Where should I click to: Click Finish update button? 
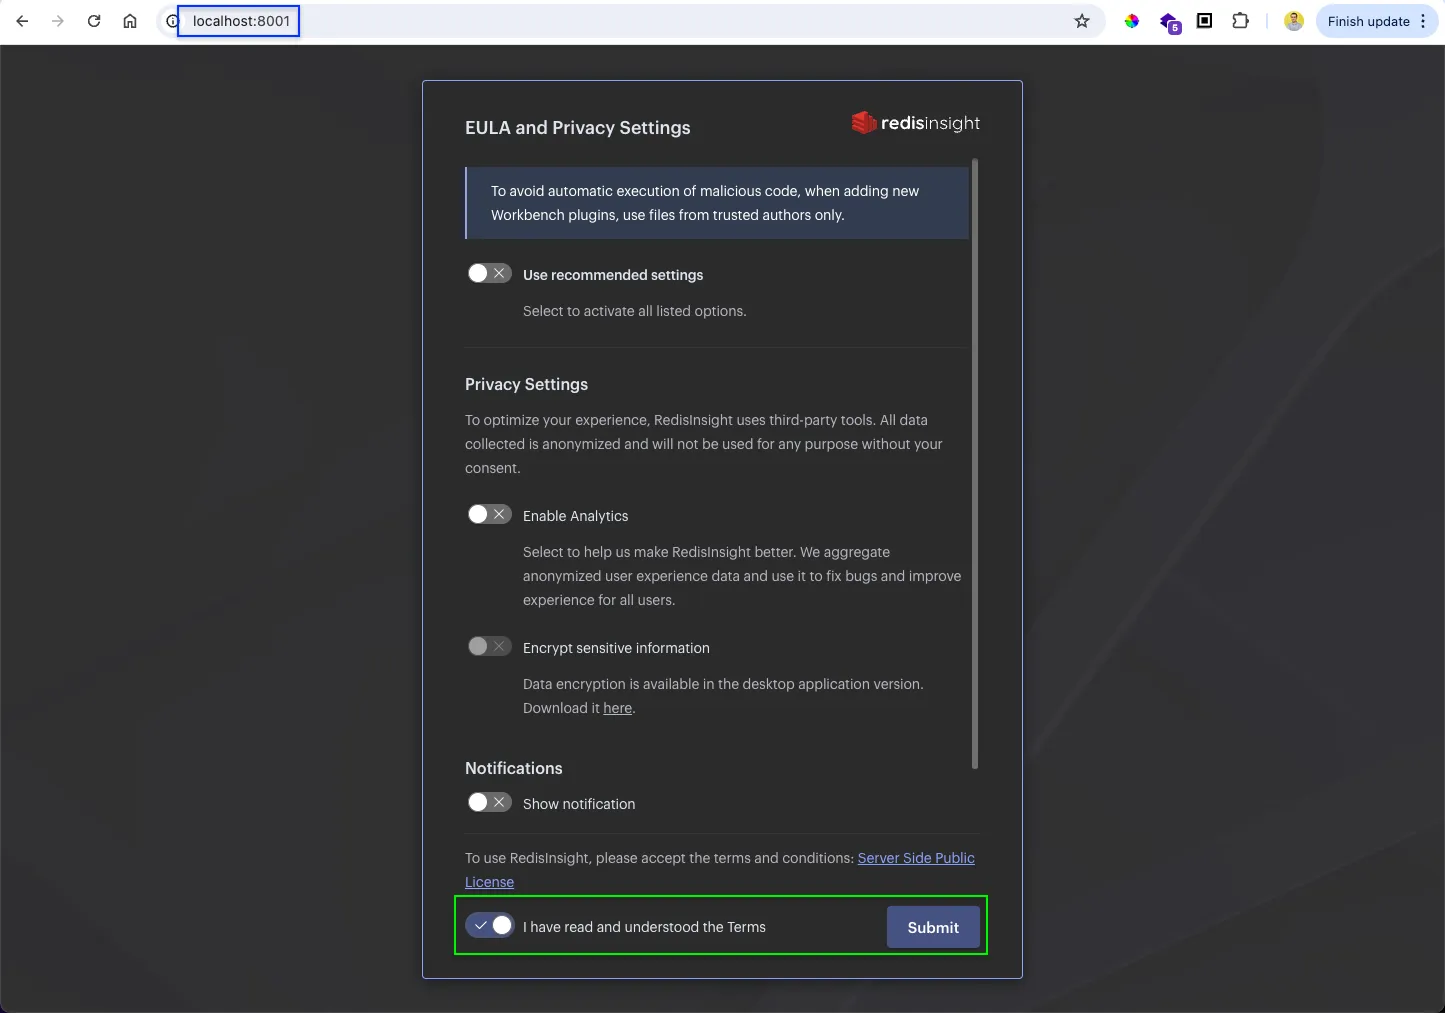click(x=1368, y=21)
